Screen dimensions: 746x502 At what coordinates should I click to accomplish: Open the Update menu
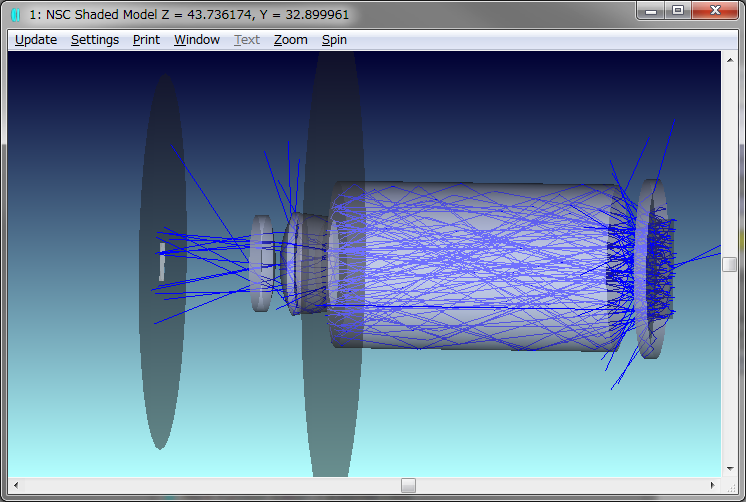click(x=36, y=40)
